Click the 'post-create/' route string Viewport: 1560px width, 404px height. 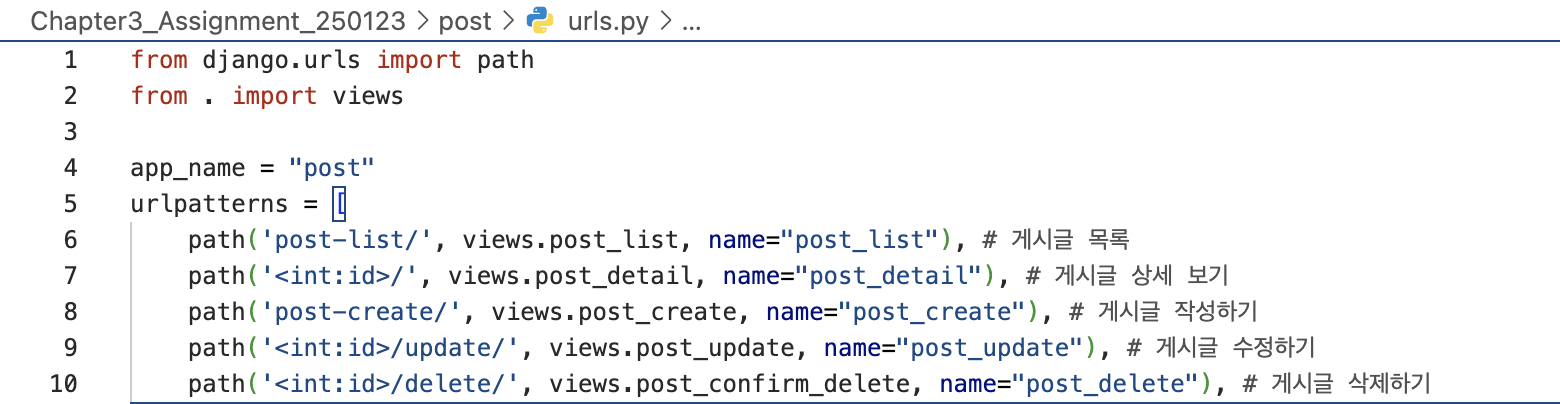[361, 311]
